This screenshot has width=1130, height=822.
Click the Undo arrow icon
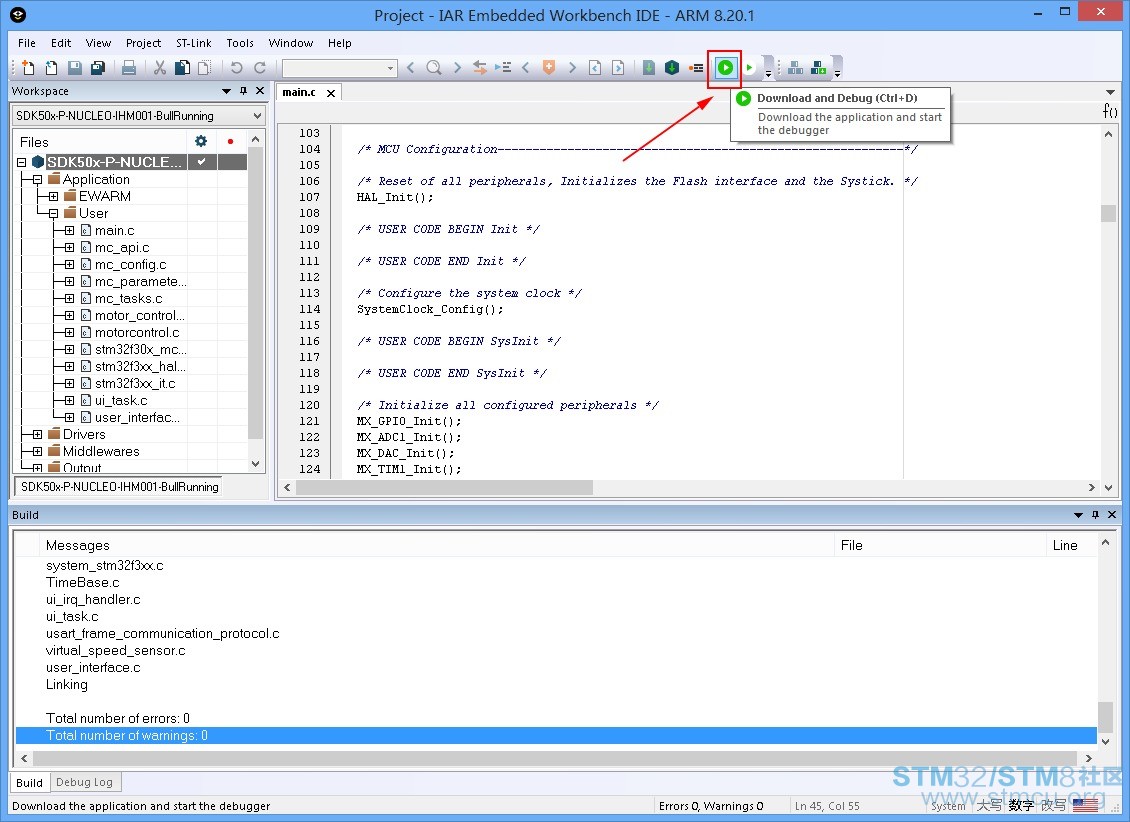tap(236, 68)
